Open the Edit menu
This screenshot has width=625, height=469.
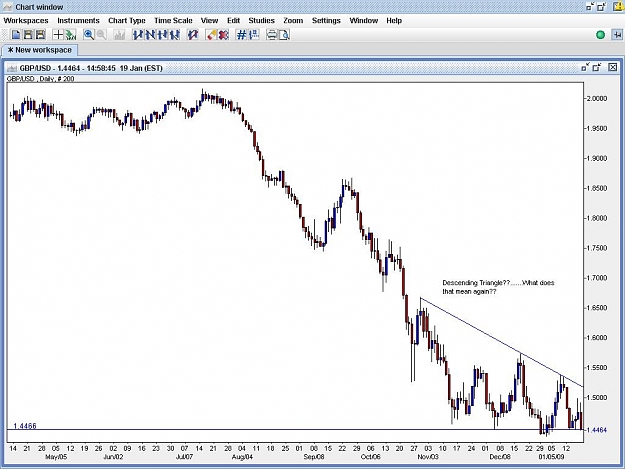233,20
